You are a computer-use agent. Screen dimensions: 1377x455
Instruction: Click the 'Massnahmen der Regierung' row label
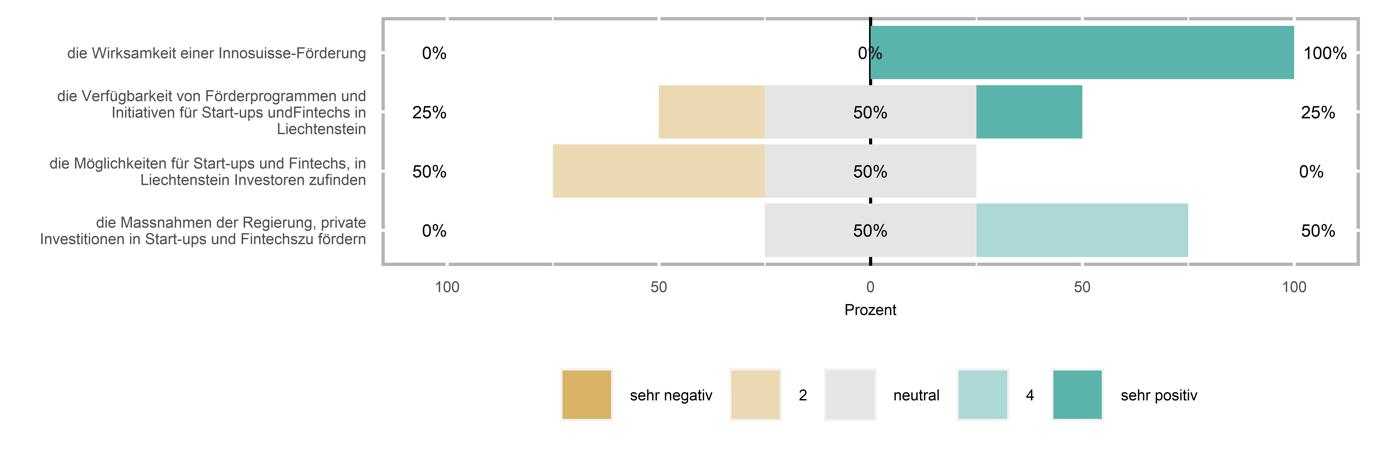[x=203, y=230]
